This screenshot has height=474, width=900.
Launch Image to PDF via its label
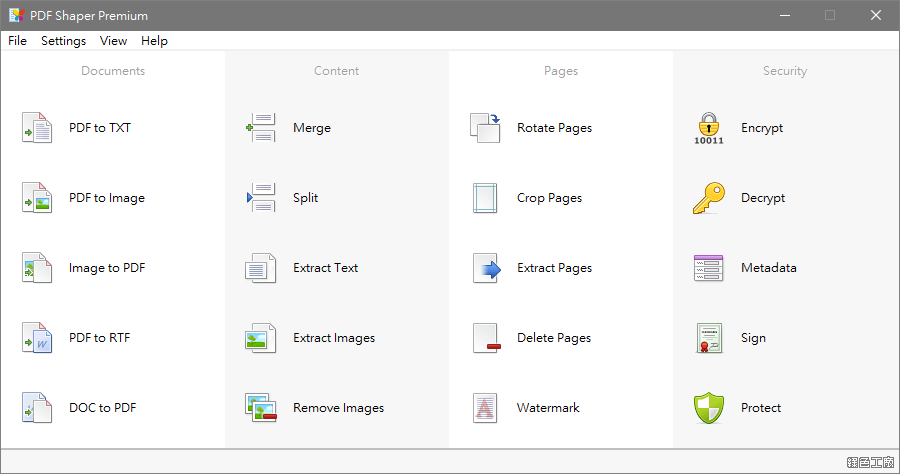[x=107, y=267]
